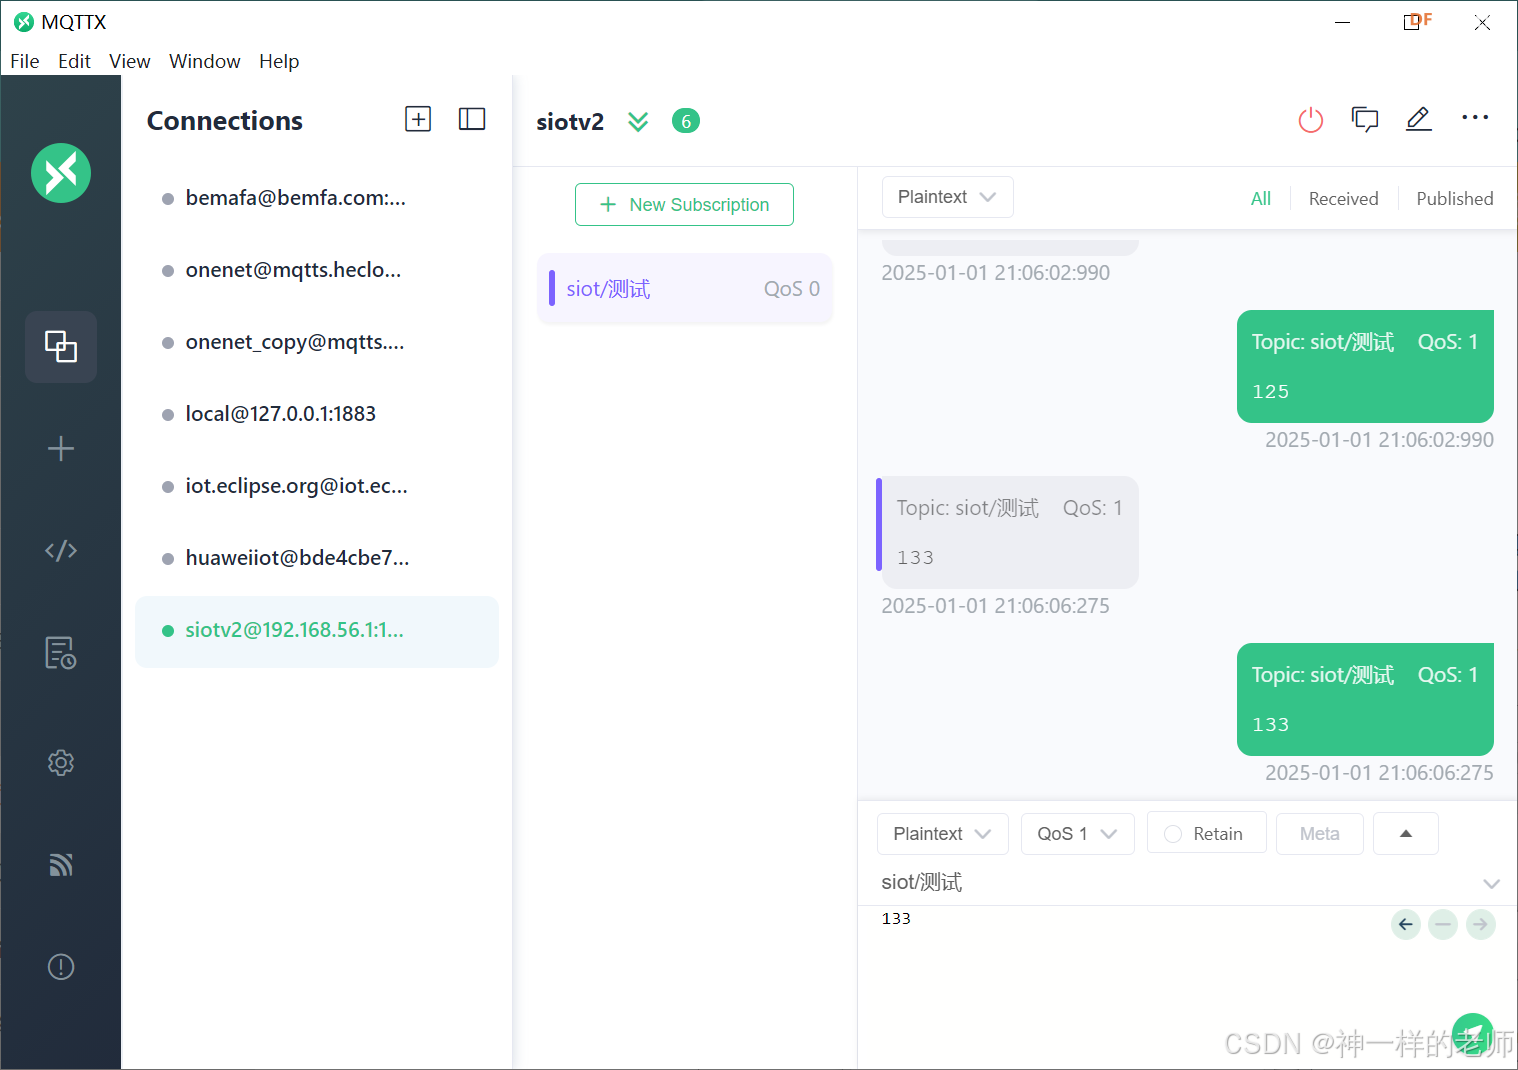The height and width of the screenshot is (1070, 1518).
Task: Open the About info icon
Action: tap(61, 967)
